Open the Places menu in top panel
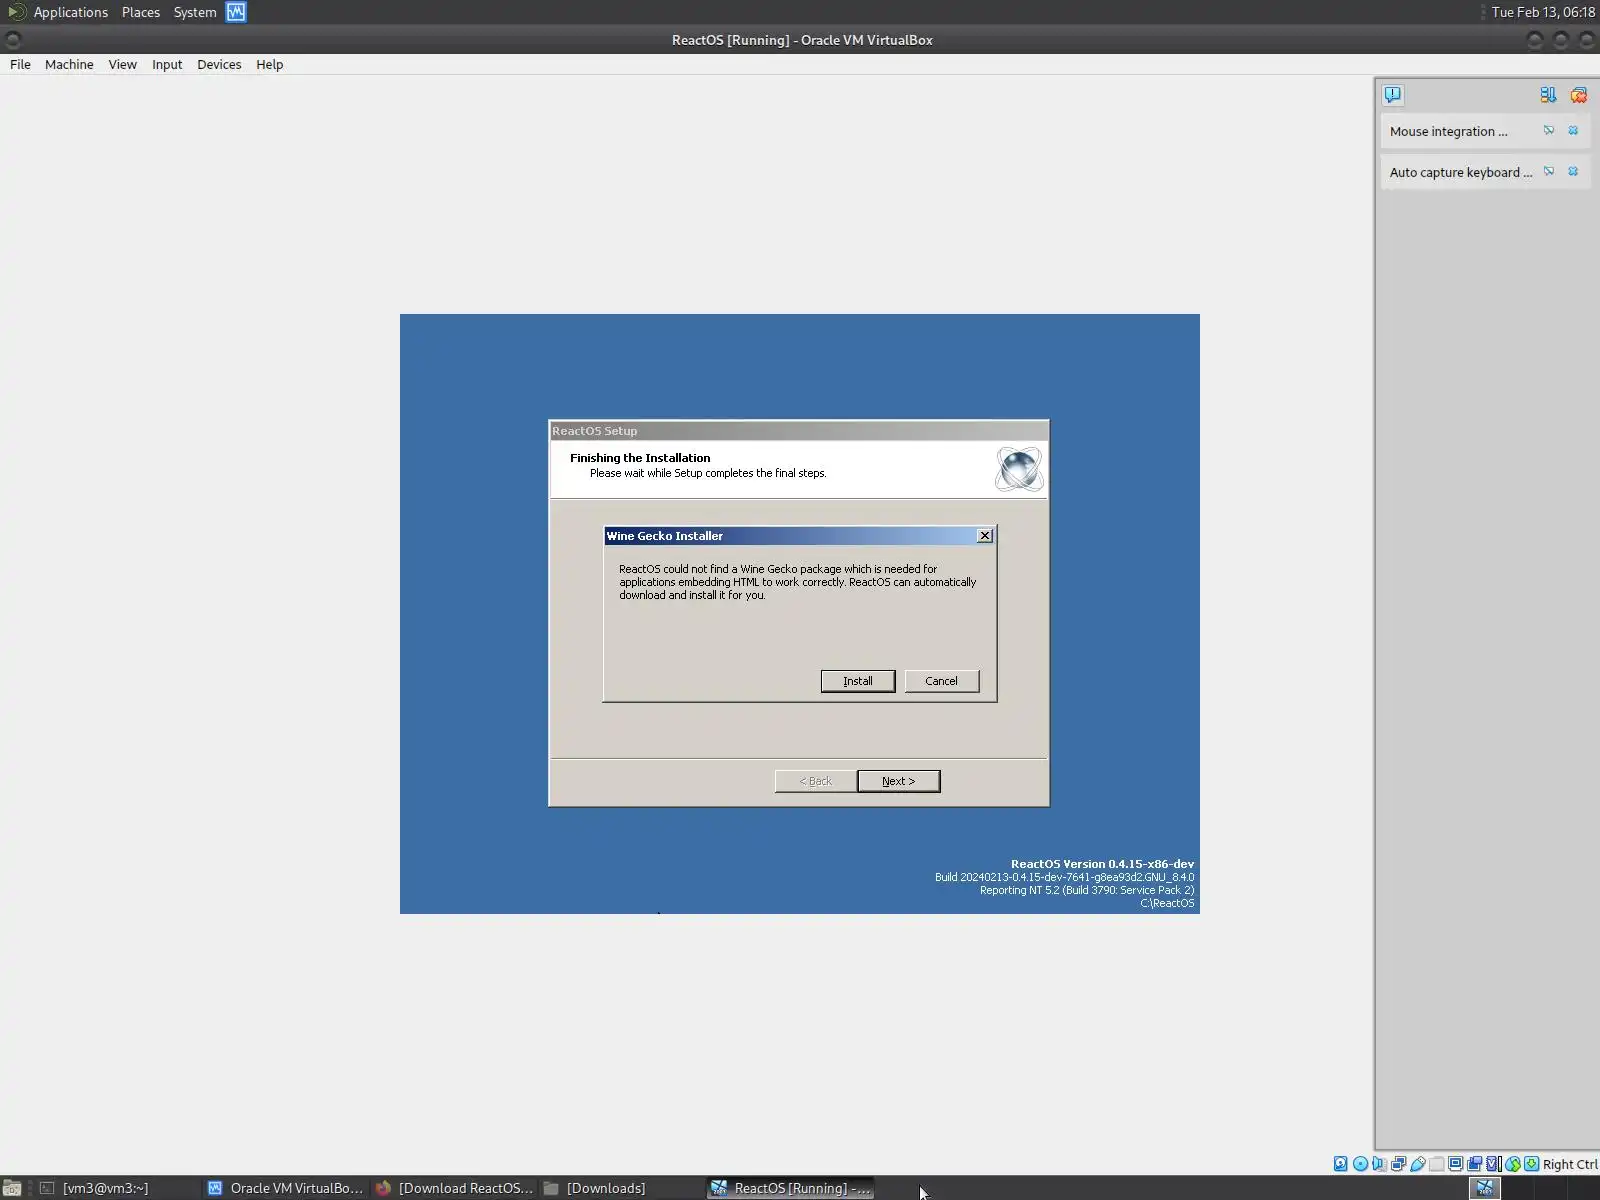The image size is (1600, 1200). click(141, 12)
